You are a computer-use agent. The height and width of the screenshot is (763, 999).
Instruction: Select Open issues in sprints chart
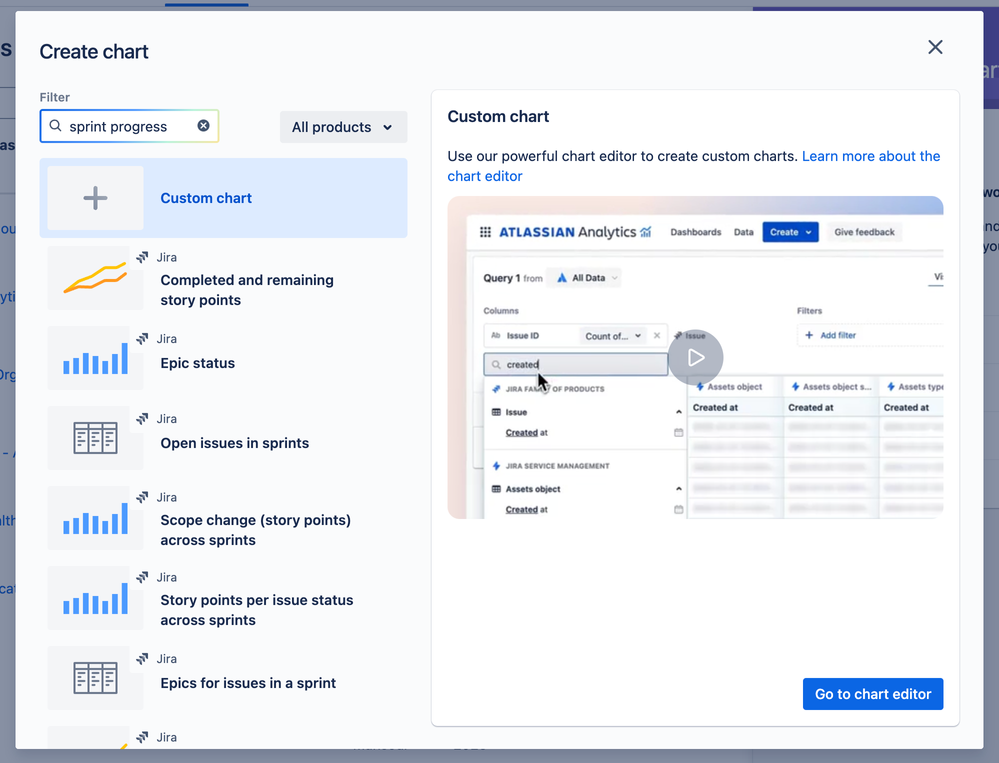pyautogui.click(x=223, y=438)
